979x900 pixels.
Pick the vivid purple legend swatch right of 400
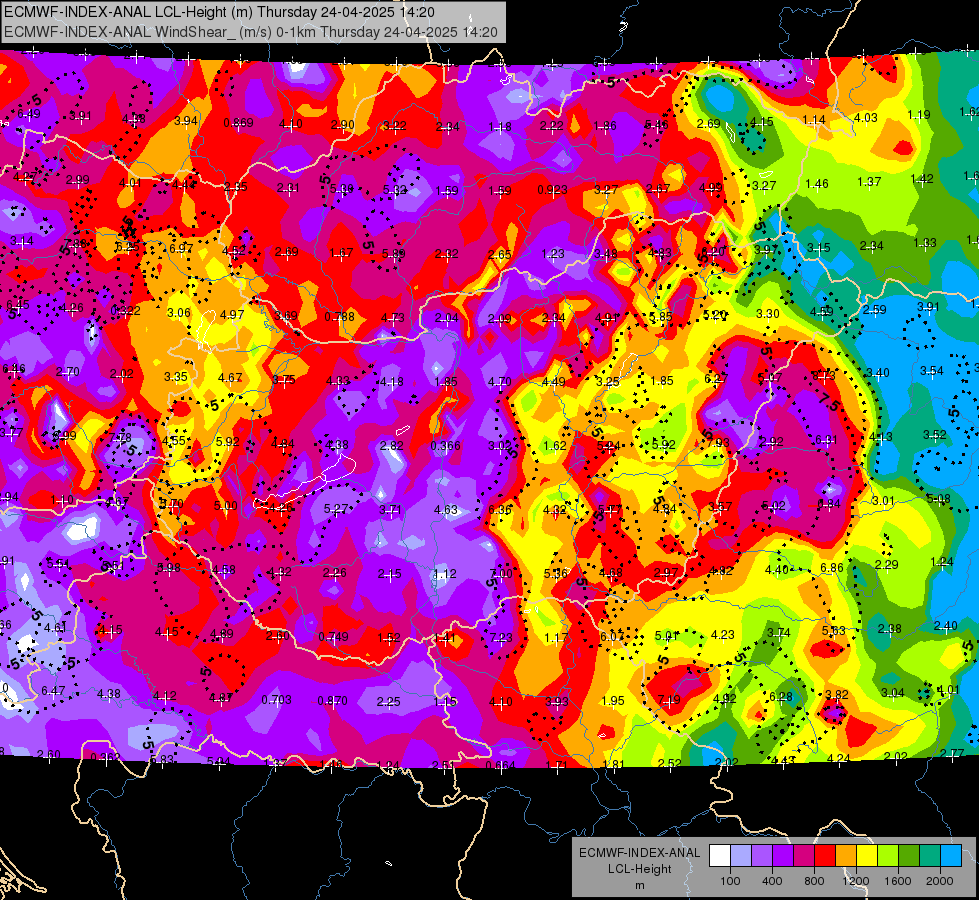[783, 855]
